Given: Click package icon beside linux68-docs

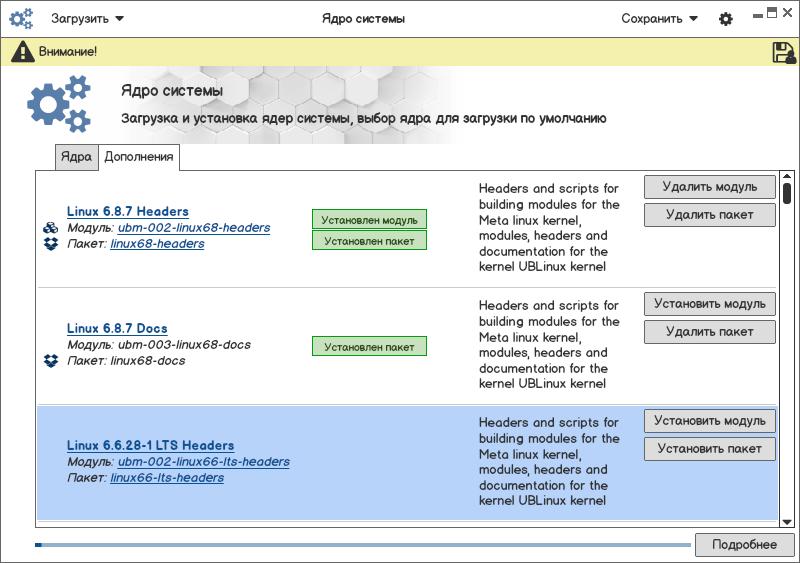Looking at the screenshot, I should click(51, 361).
